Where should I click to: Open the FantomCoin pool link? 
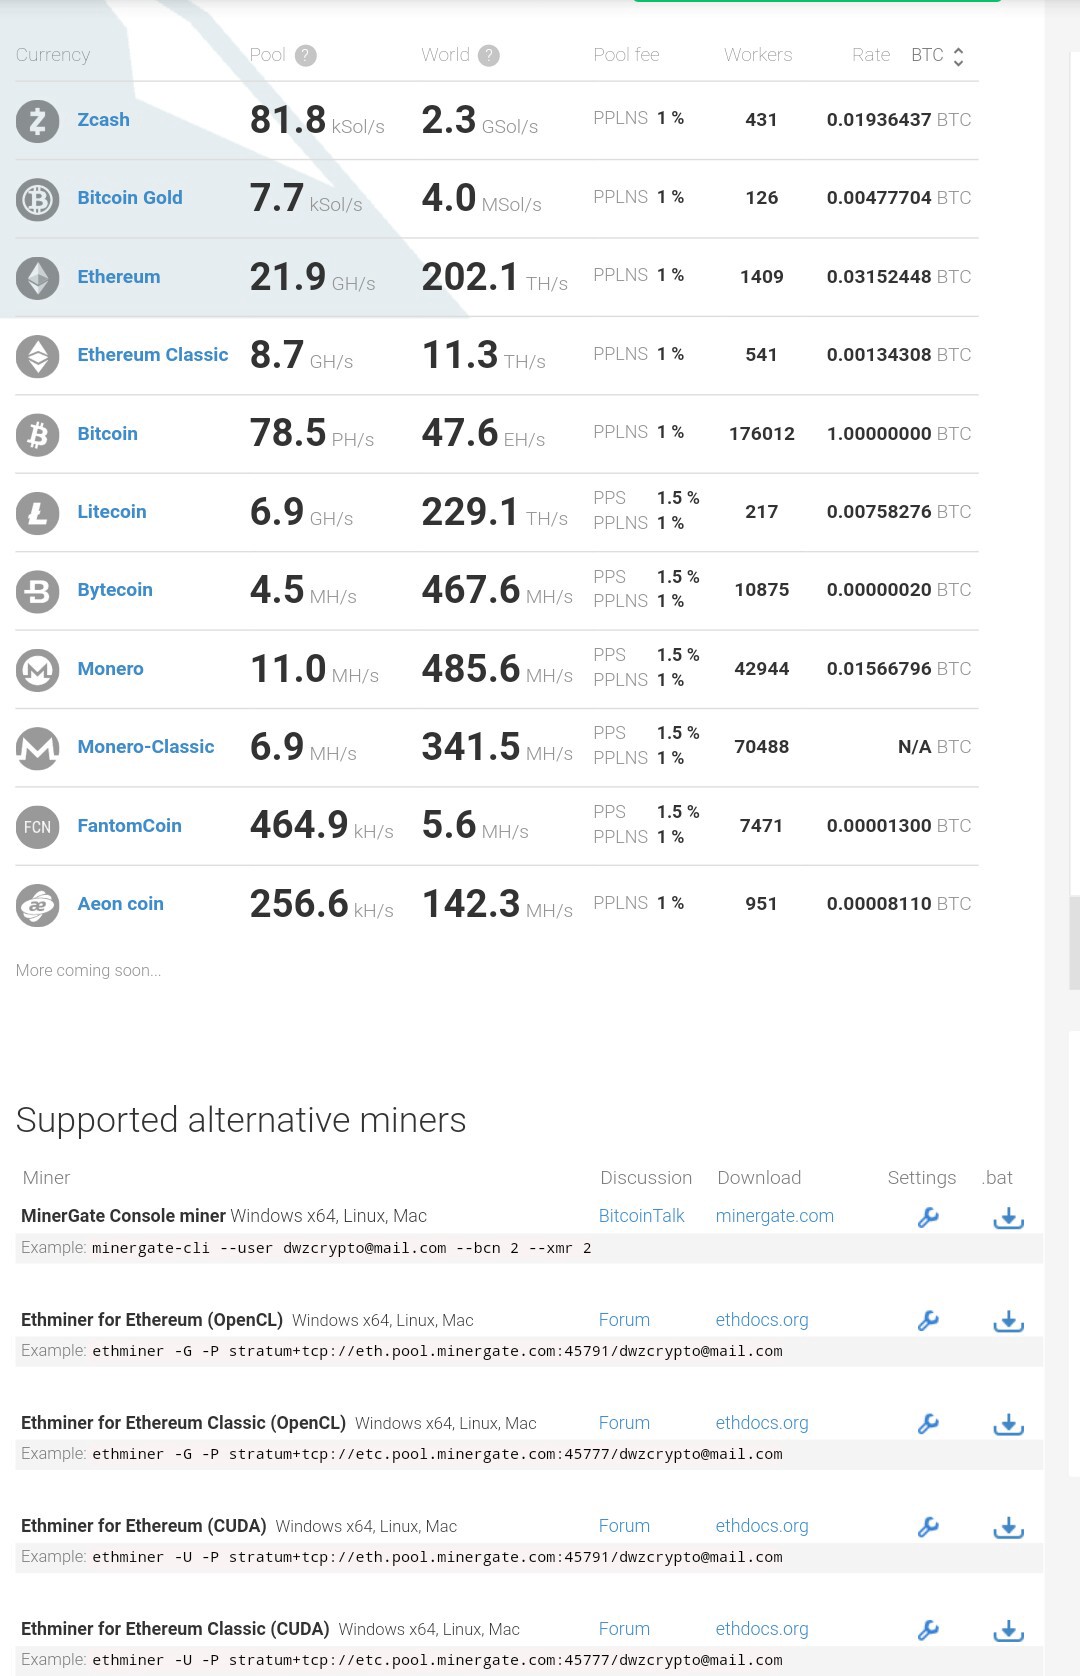(x=130, y=826)
